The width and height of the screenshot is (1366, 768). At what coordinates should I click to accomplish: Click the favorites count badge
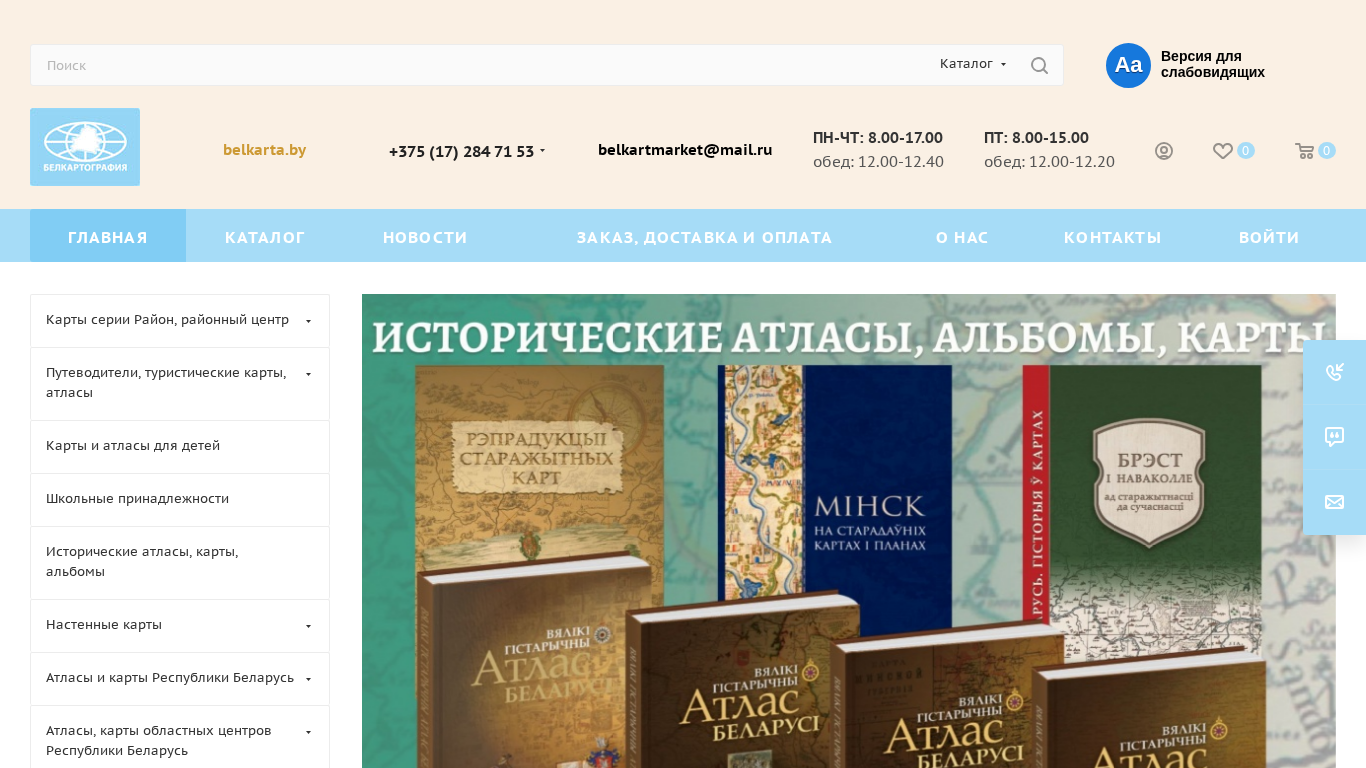click(1245, 151)
